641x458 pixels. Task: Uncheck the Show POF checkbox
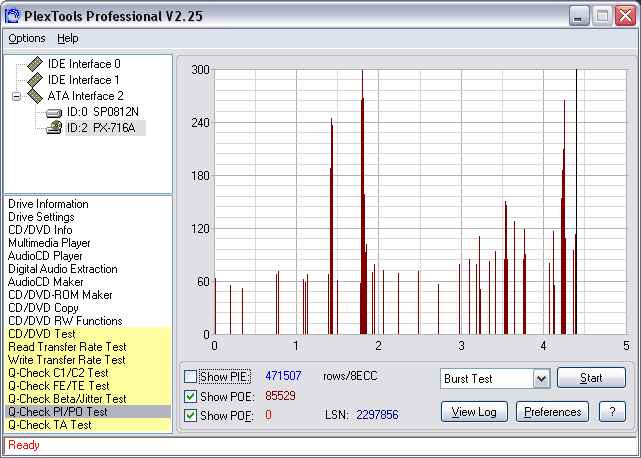[191, 415]
